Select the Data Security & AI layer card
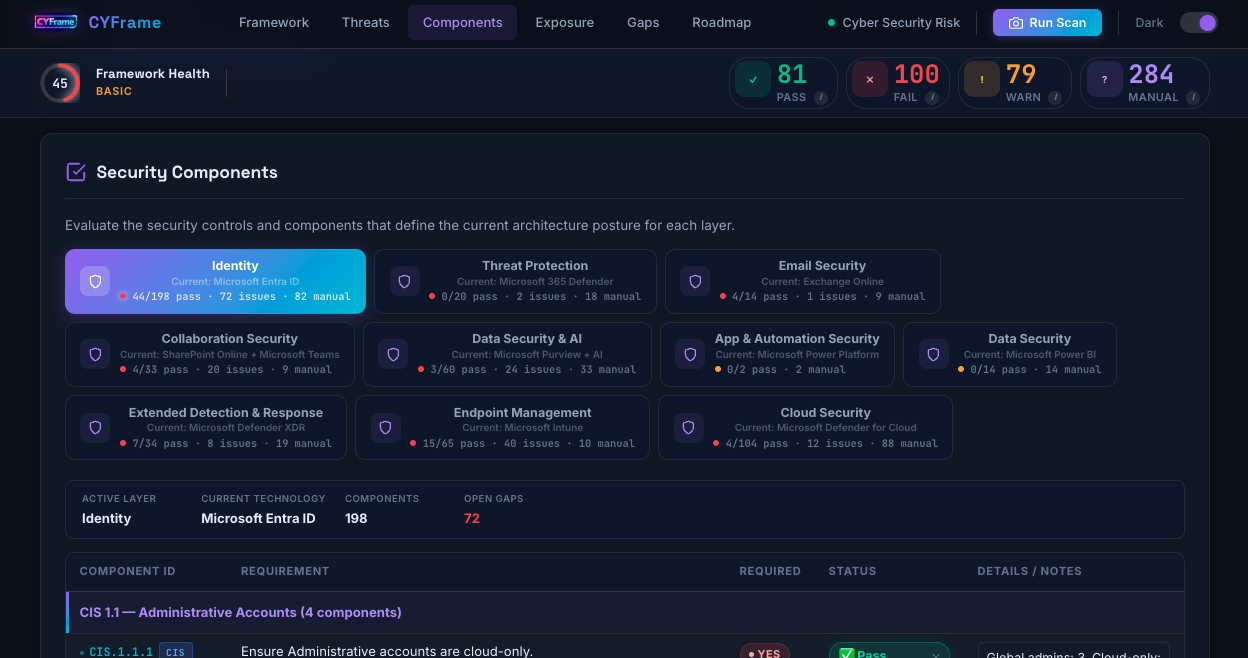 click(507, 354)
